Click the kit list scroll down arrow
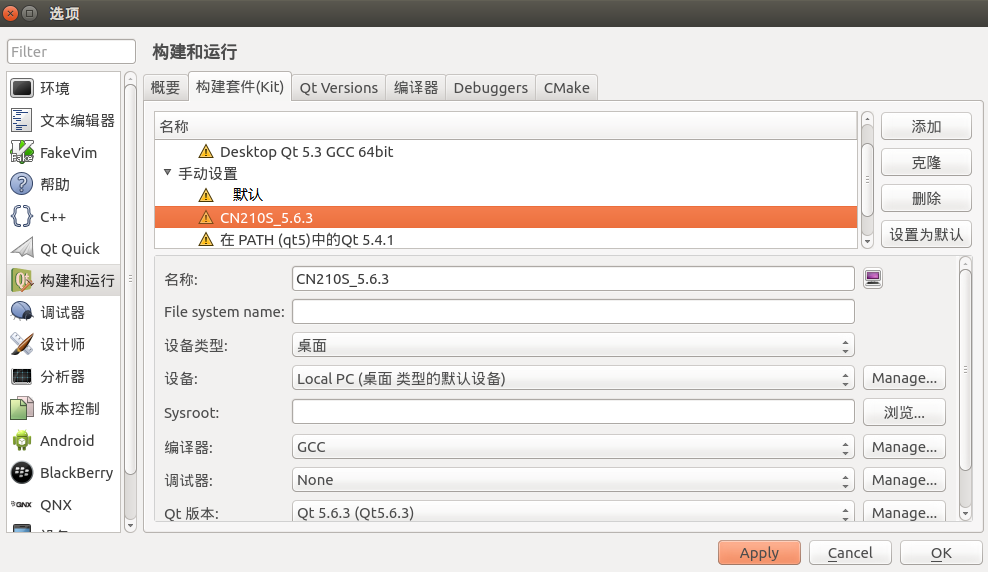The width and height of the screenshot is (988, 572). pos(867,242)
